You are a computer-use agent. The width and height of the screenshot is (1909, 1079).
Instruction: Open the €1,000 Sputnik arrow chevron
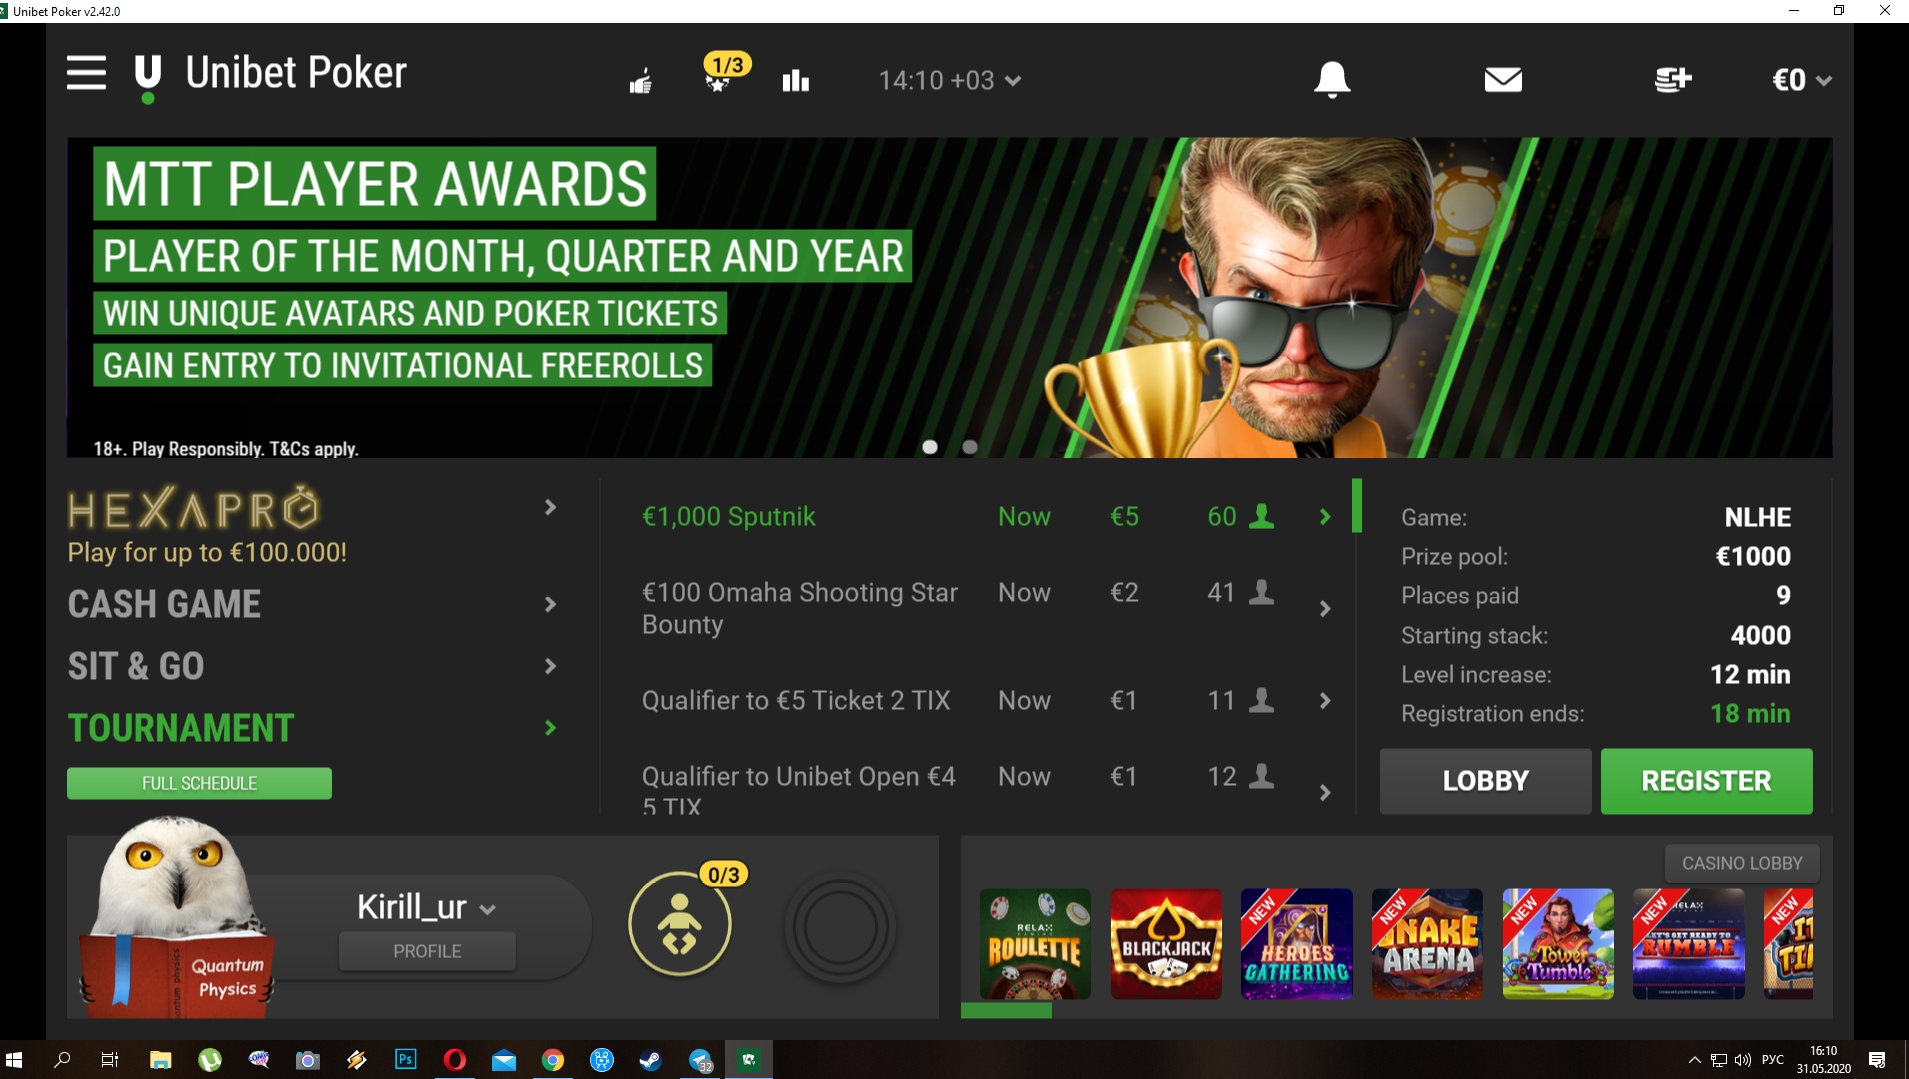coord(1325,517)
